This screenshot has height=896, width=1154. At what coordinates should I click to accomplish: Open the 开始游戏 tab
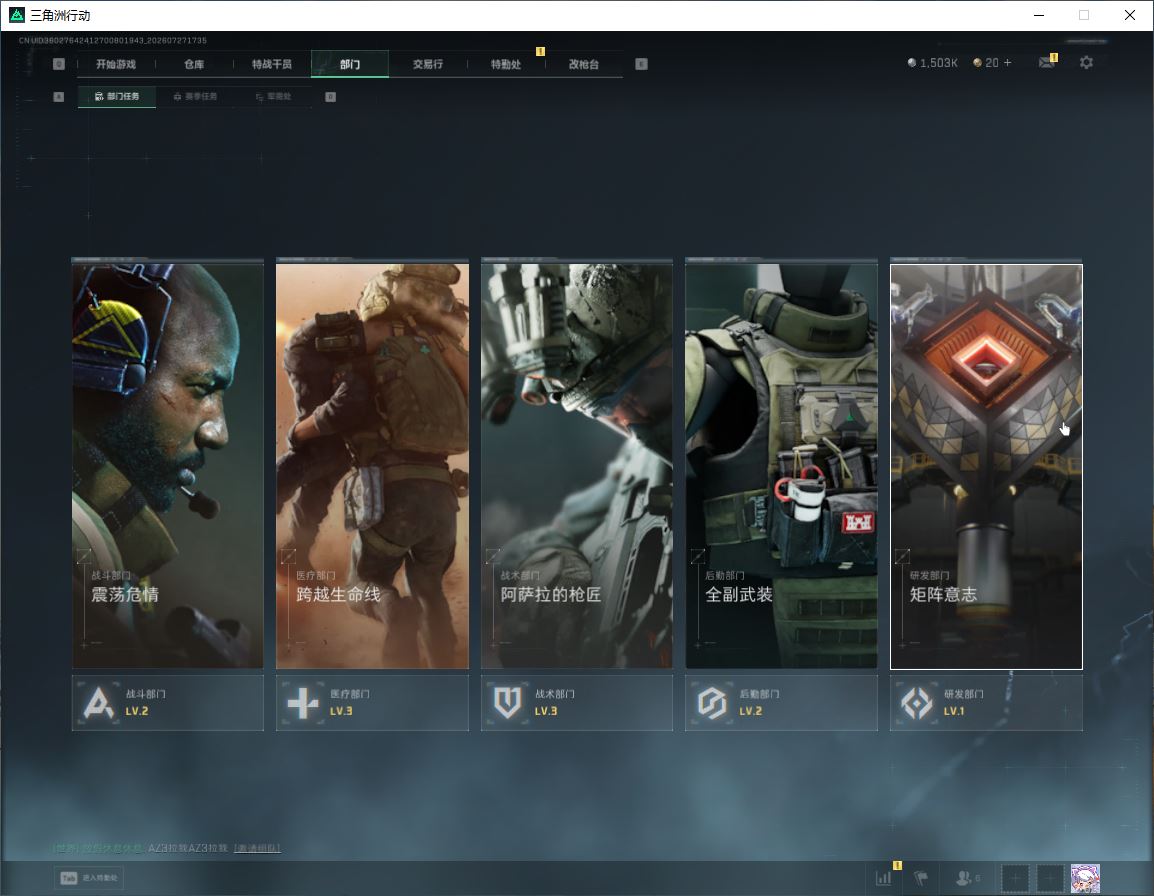click(x=116, y=64)
